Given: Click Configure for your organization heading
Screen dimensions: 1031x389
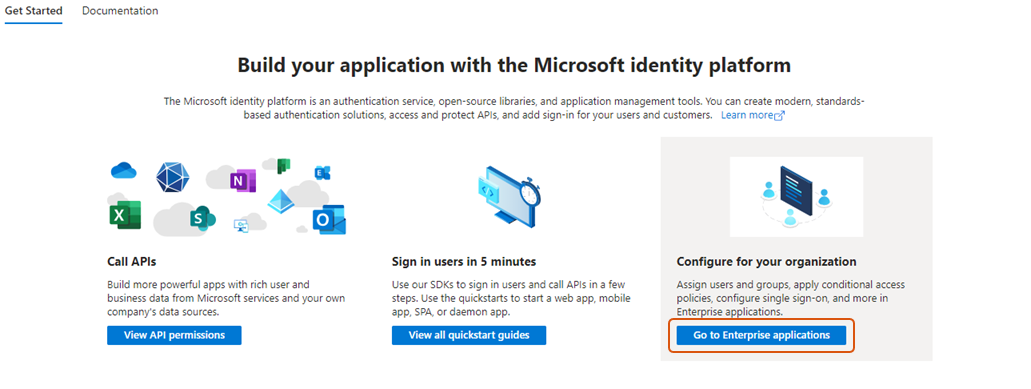Looking at the screenshot, I should 767,262.
